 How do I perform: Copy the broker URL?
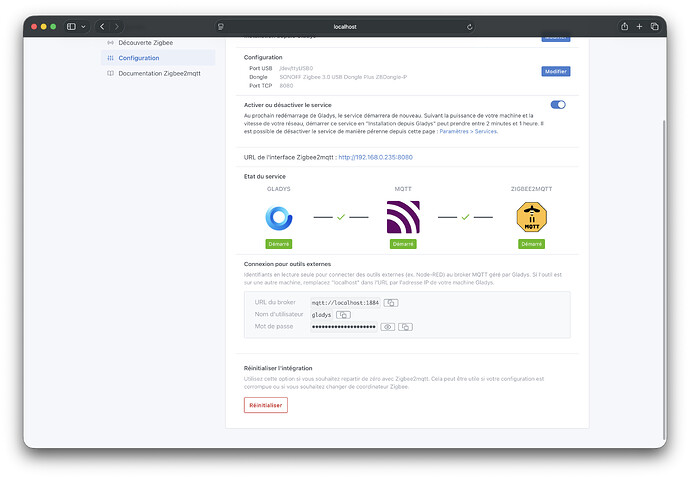click(391, 303)
